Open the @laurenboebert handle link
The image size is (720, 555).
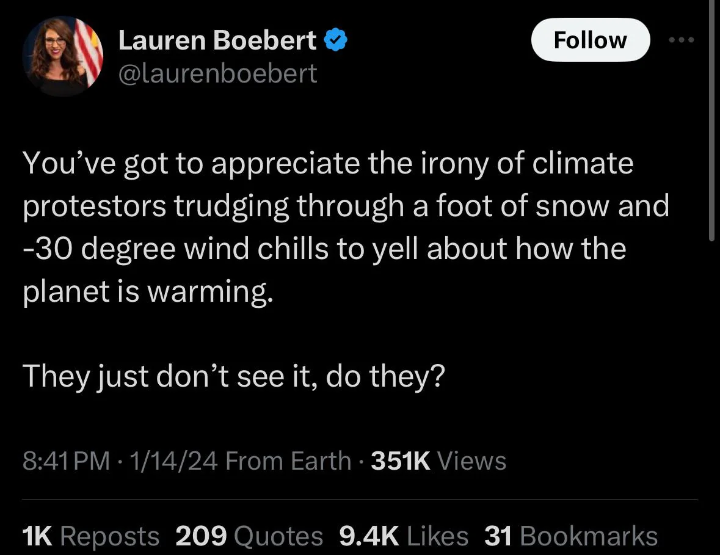click(217, 73)
